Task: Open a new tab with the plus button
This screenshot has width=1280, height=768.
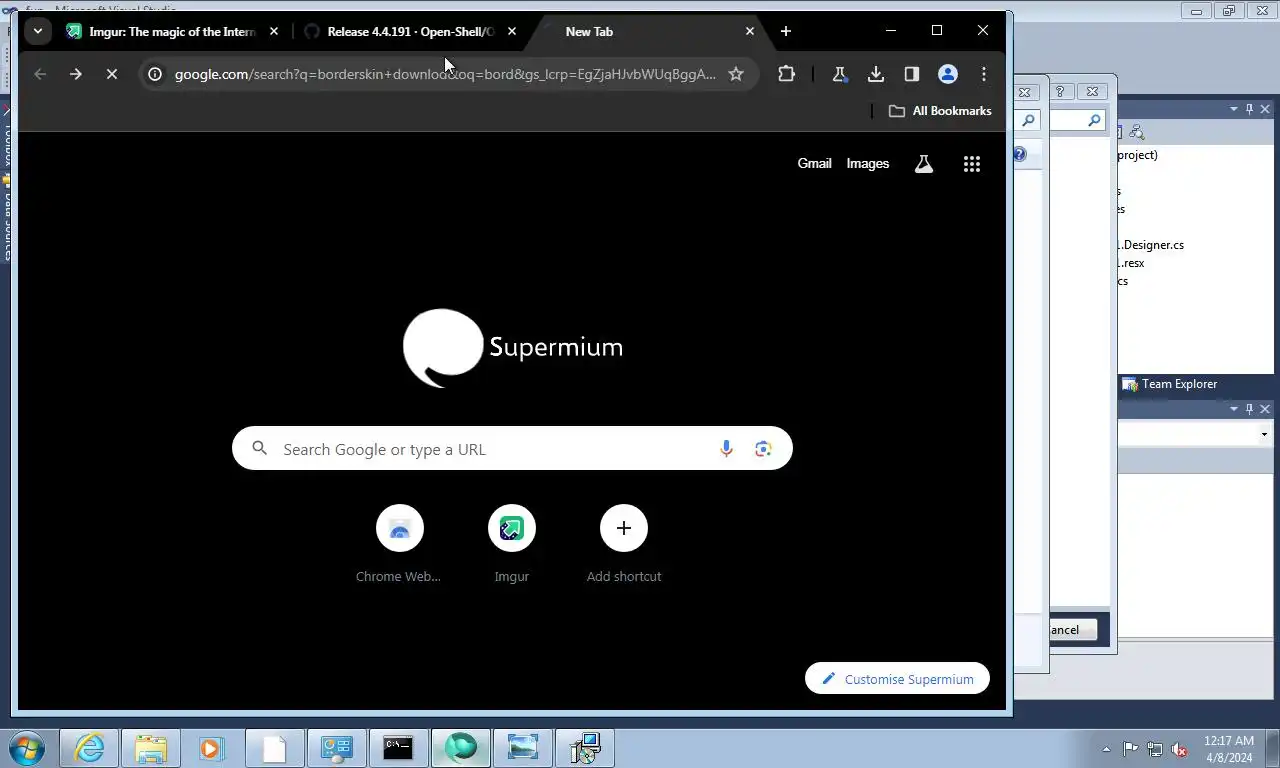Action: click(x=786, y=32)
